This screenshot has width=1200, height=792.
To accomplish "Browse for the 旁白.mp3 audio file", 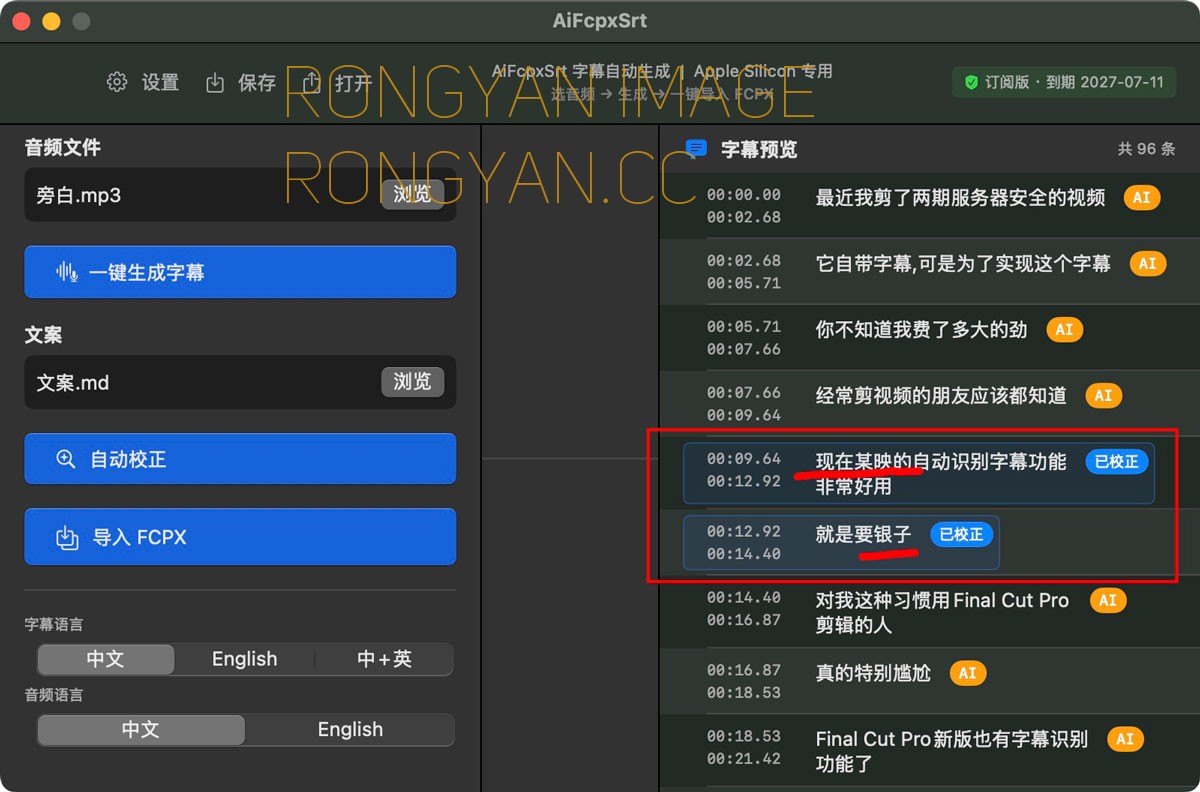I will pos(412,194).
